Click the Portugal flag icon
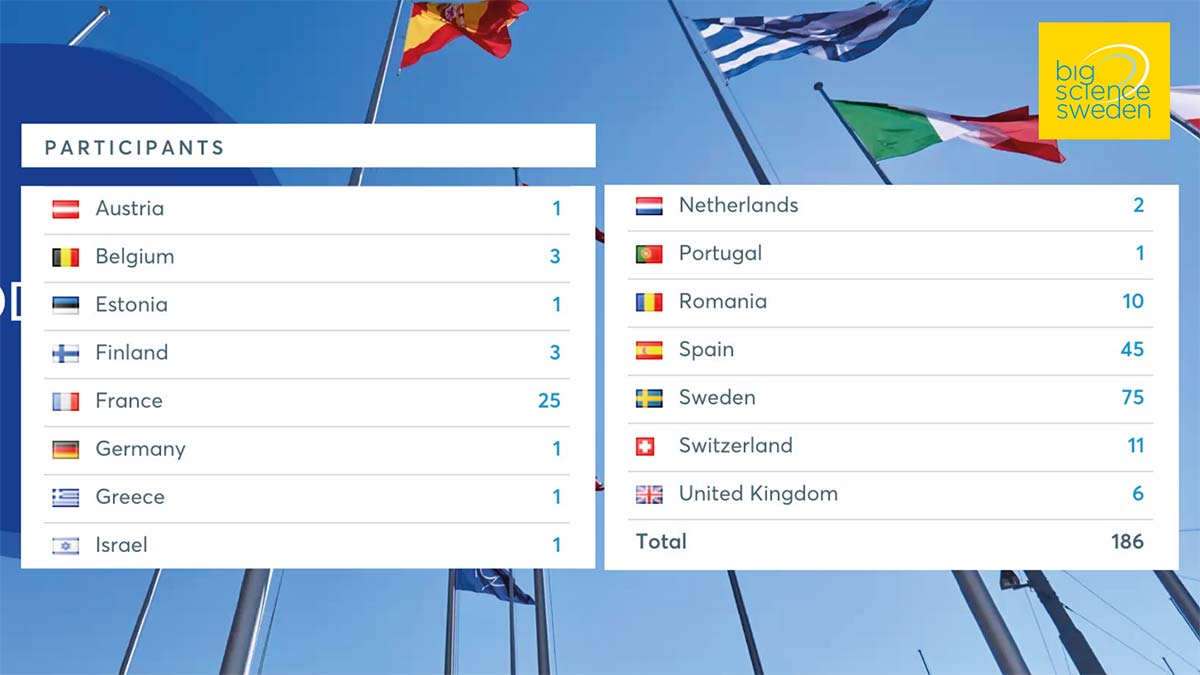This screenshot has height=675, width=1200. (649, 254)
